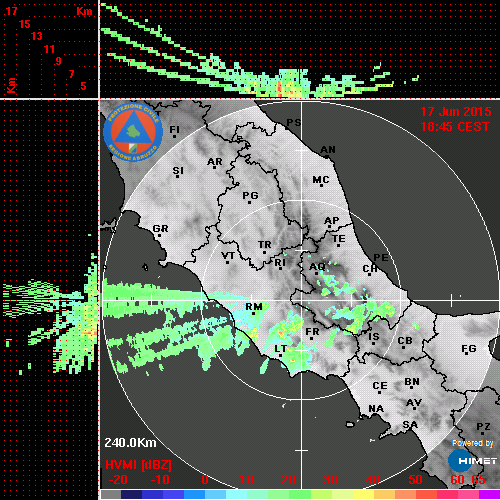
Task: Pick the PG city marker
Action: pyautogui.click(x=249, y=202)
